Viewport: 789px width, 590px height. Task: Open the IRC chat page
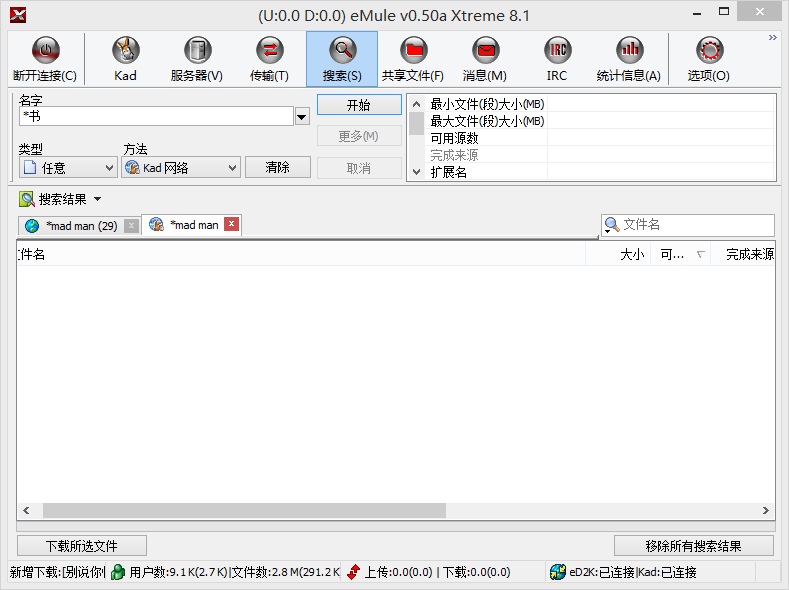557,59
